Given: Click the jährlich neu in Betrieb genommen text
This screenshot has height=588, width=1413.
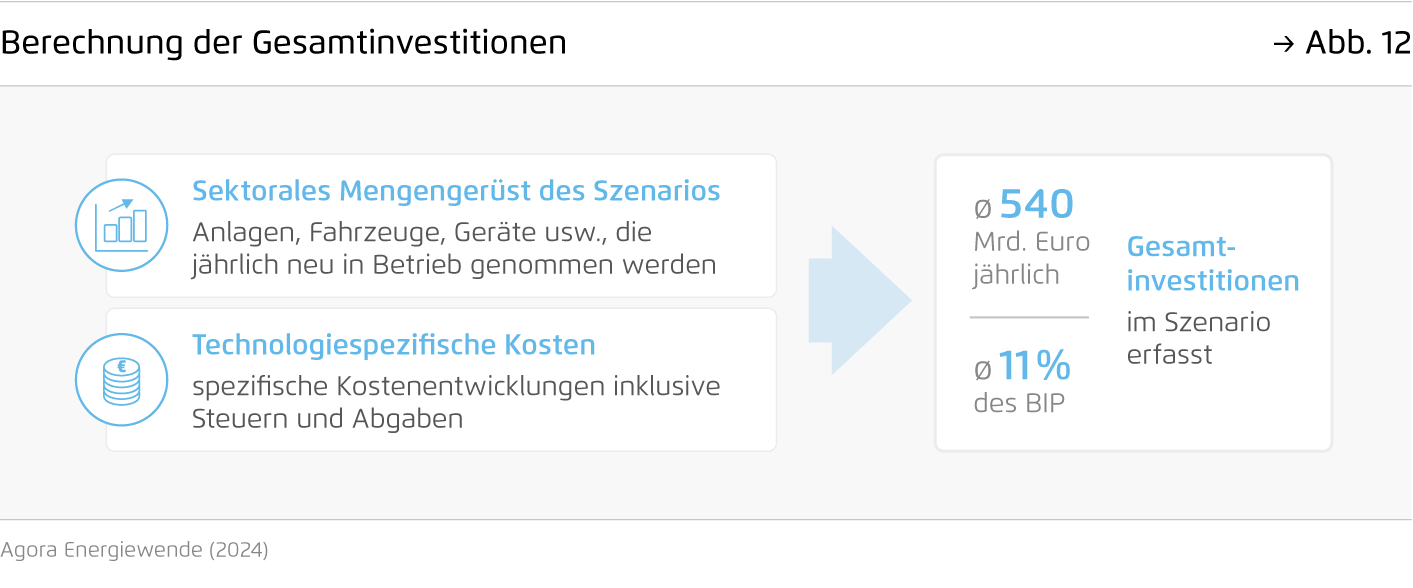Looking at the screenshot, I should click(x=454, y=266).
